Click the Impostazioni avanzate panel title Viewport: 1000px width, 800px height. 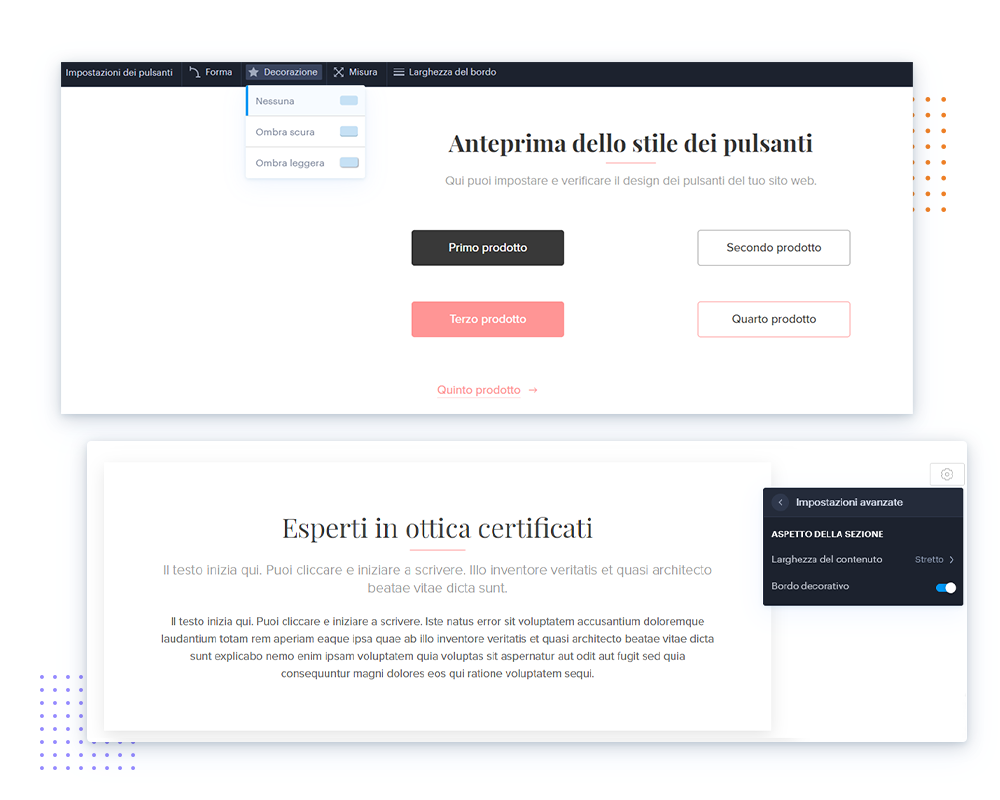point(849,502)
